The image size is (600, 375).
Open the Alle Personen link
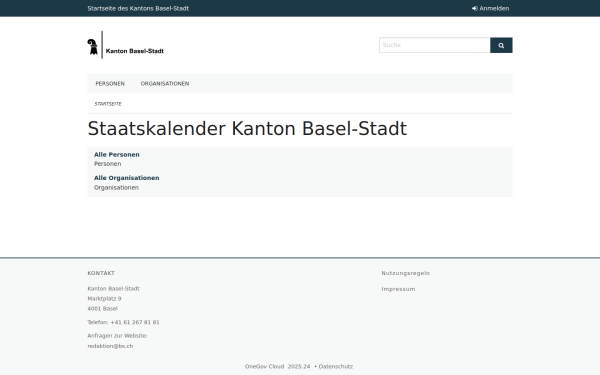pos(117,155)
